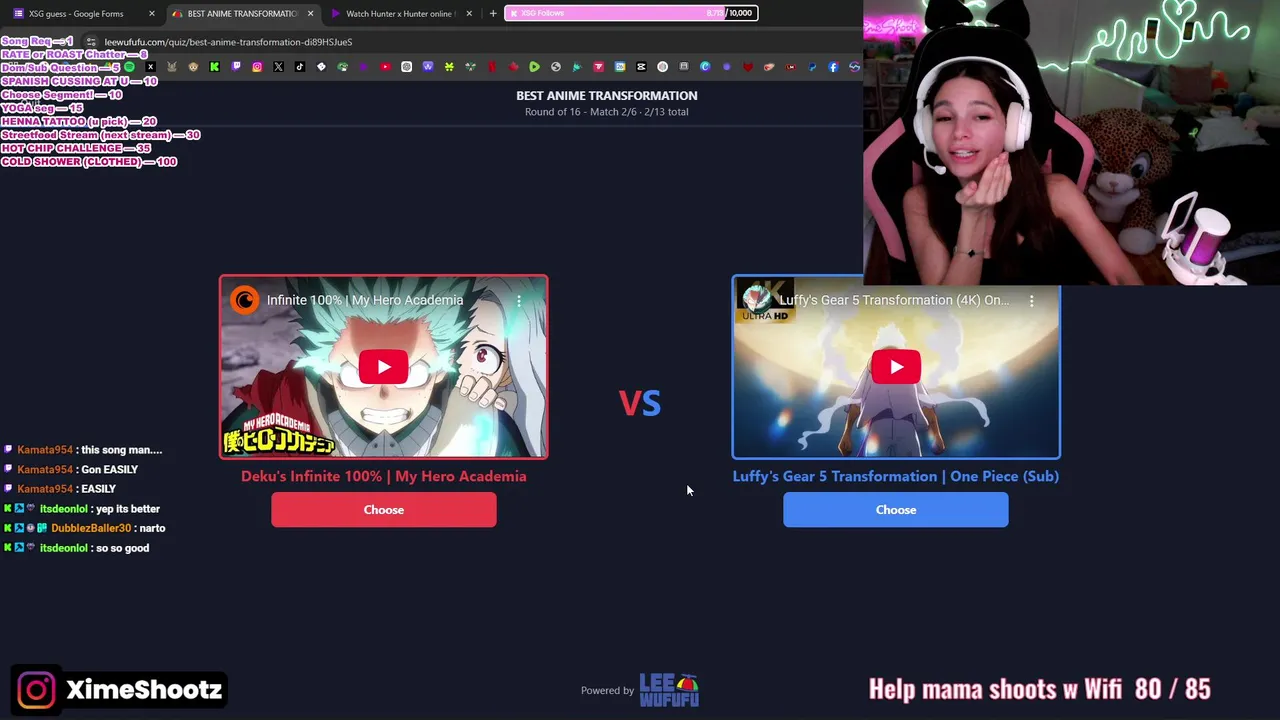Open the PayPal bookmark icon

[x=812, y=67]
